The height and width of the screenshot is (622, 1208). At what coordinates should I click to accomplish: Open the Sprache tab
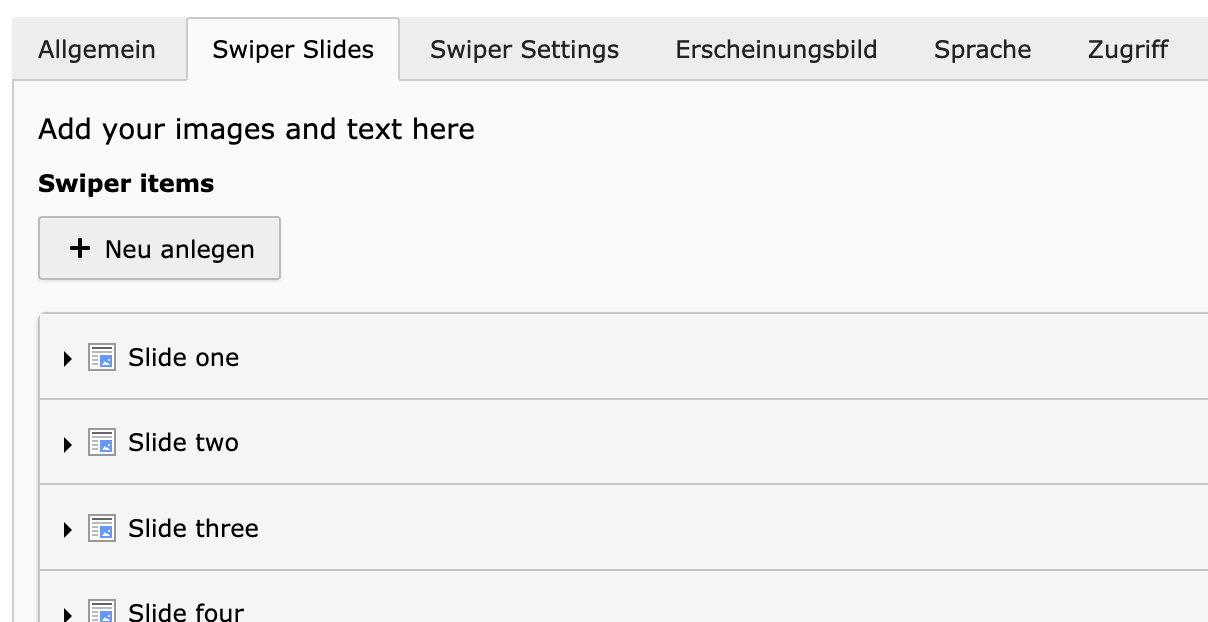click(982, 49)
